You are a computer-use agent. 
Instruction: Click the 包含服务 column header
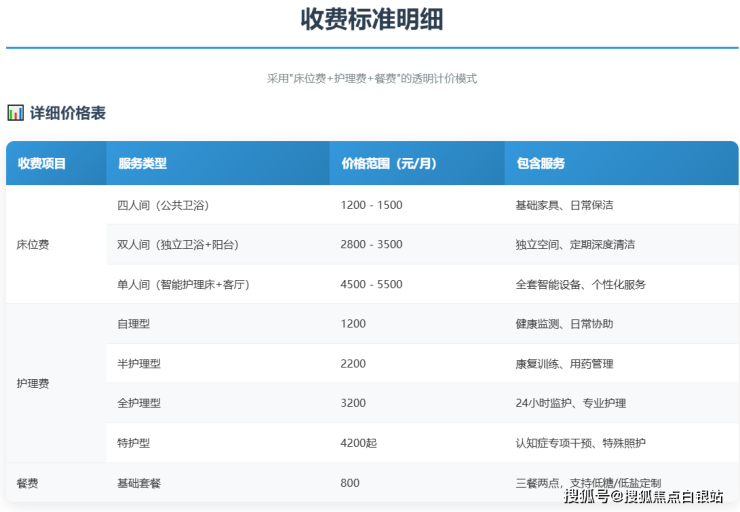tap(541, 163)
